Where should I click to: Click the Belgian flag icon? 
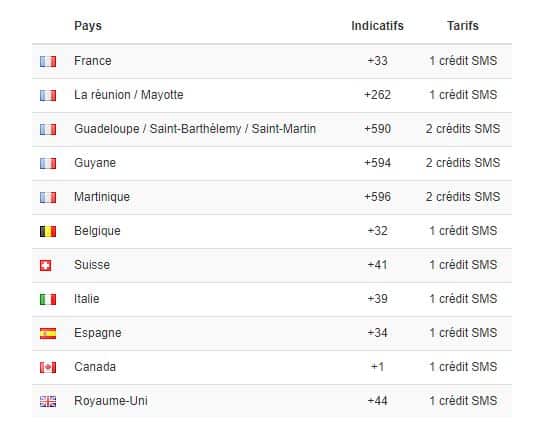coord(48,231)
